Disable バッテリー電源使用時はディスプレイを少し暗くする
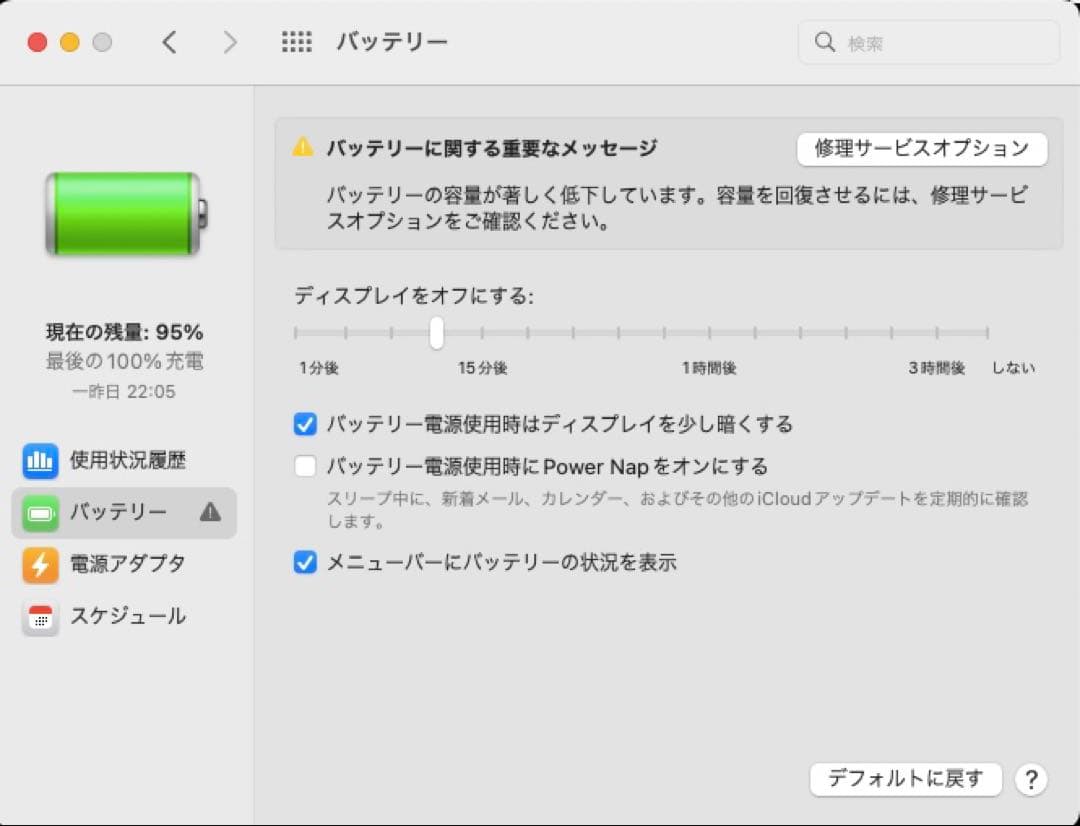 click(x=305, y=424)
